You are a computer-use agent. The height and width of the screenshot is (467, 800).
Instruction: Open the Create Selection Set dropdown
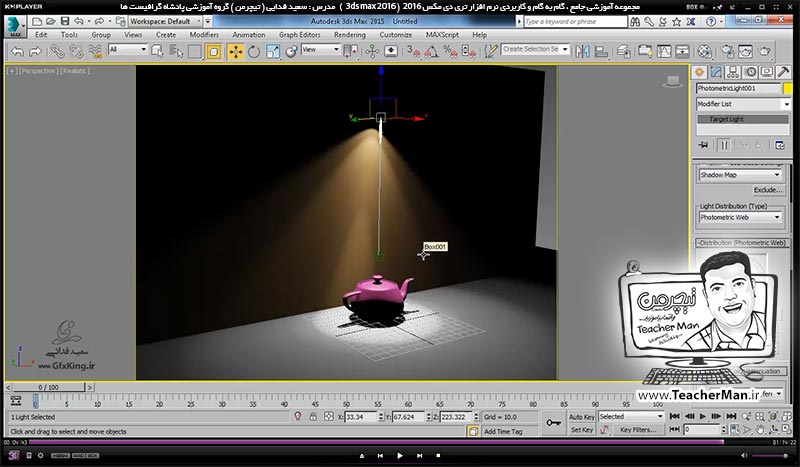click(x=535, y=50)
